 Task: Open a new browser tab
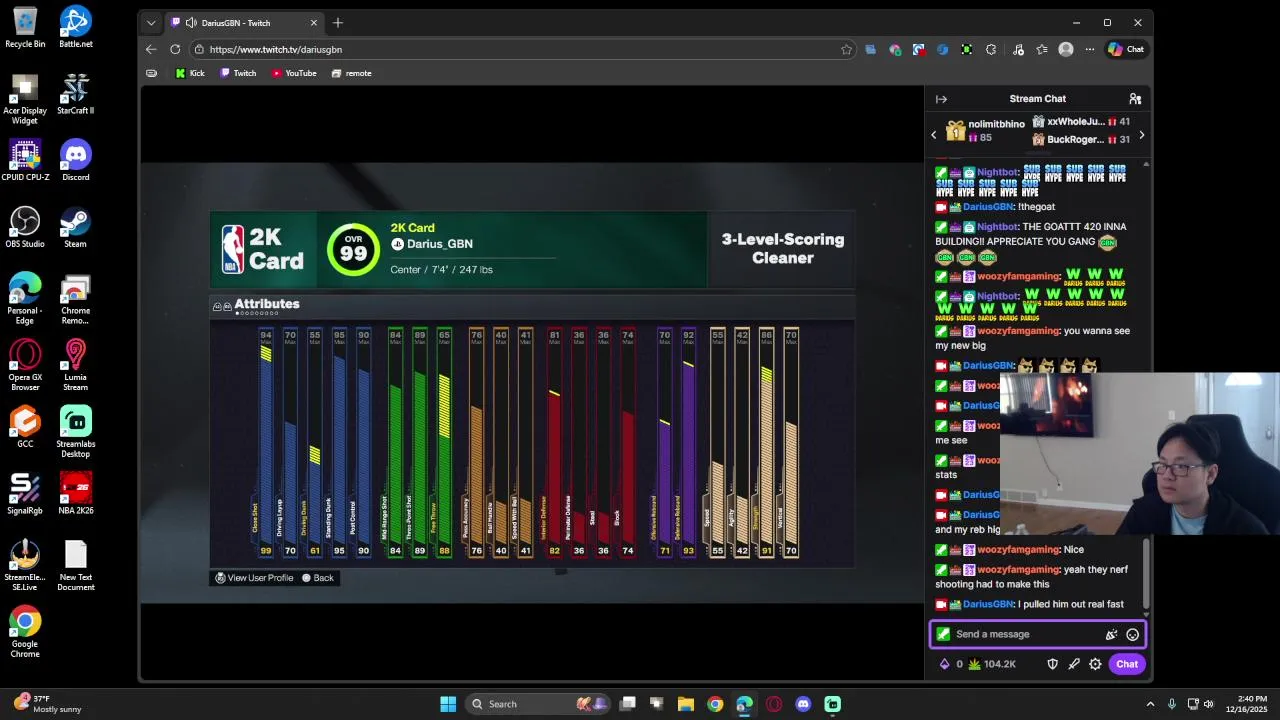point(338,22)
